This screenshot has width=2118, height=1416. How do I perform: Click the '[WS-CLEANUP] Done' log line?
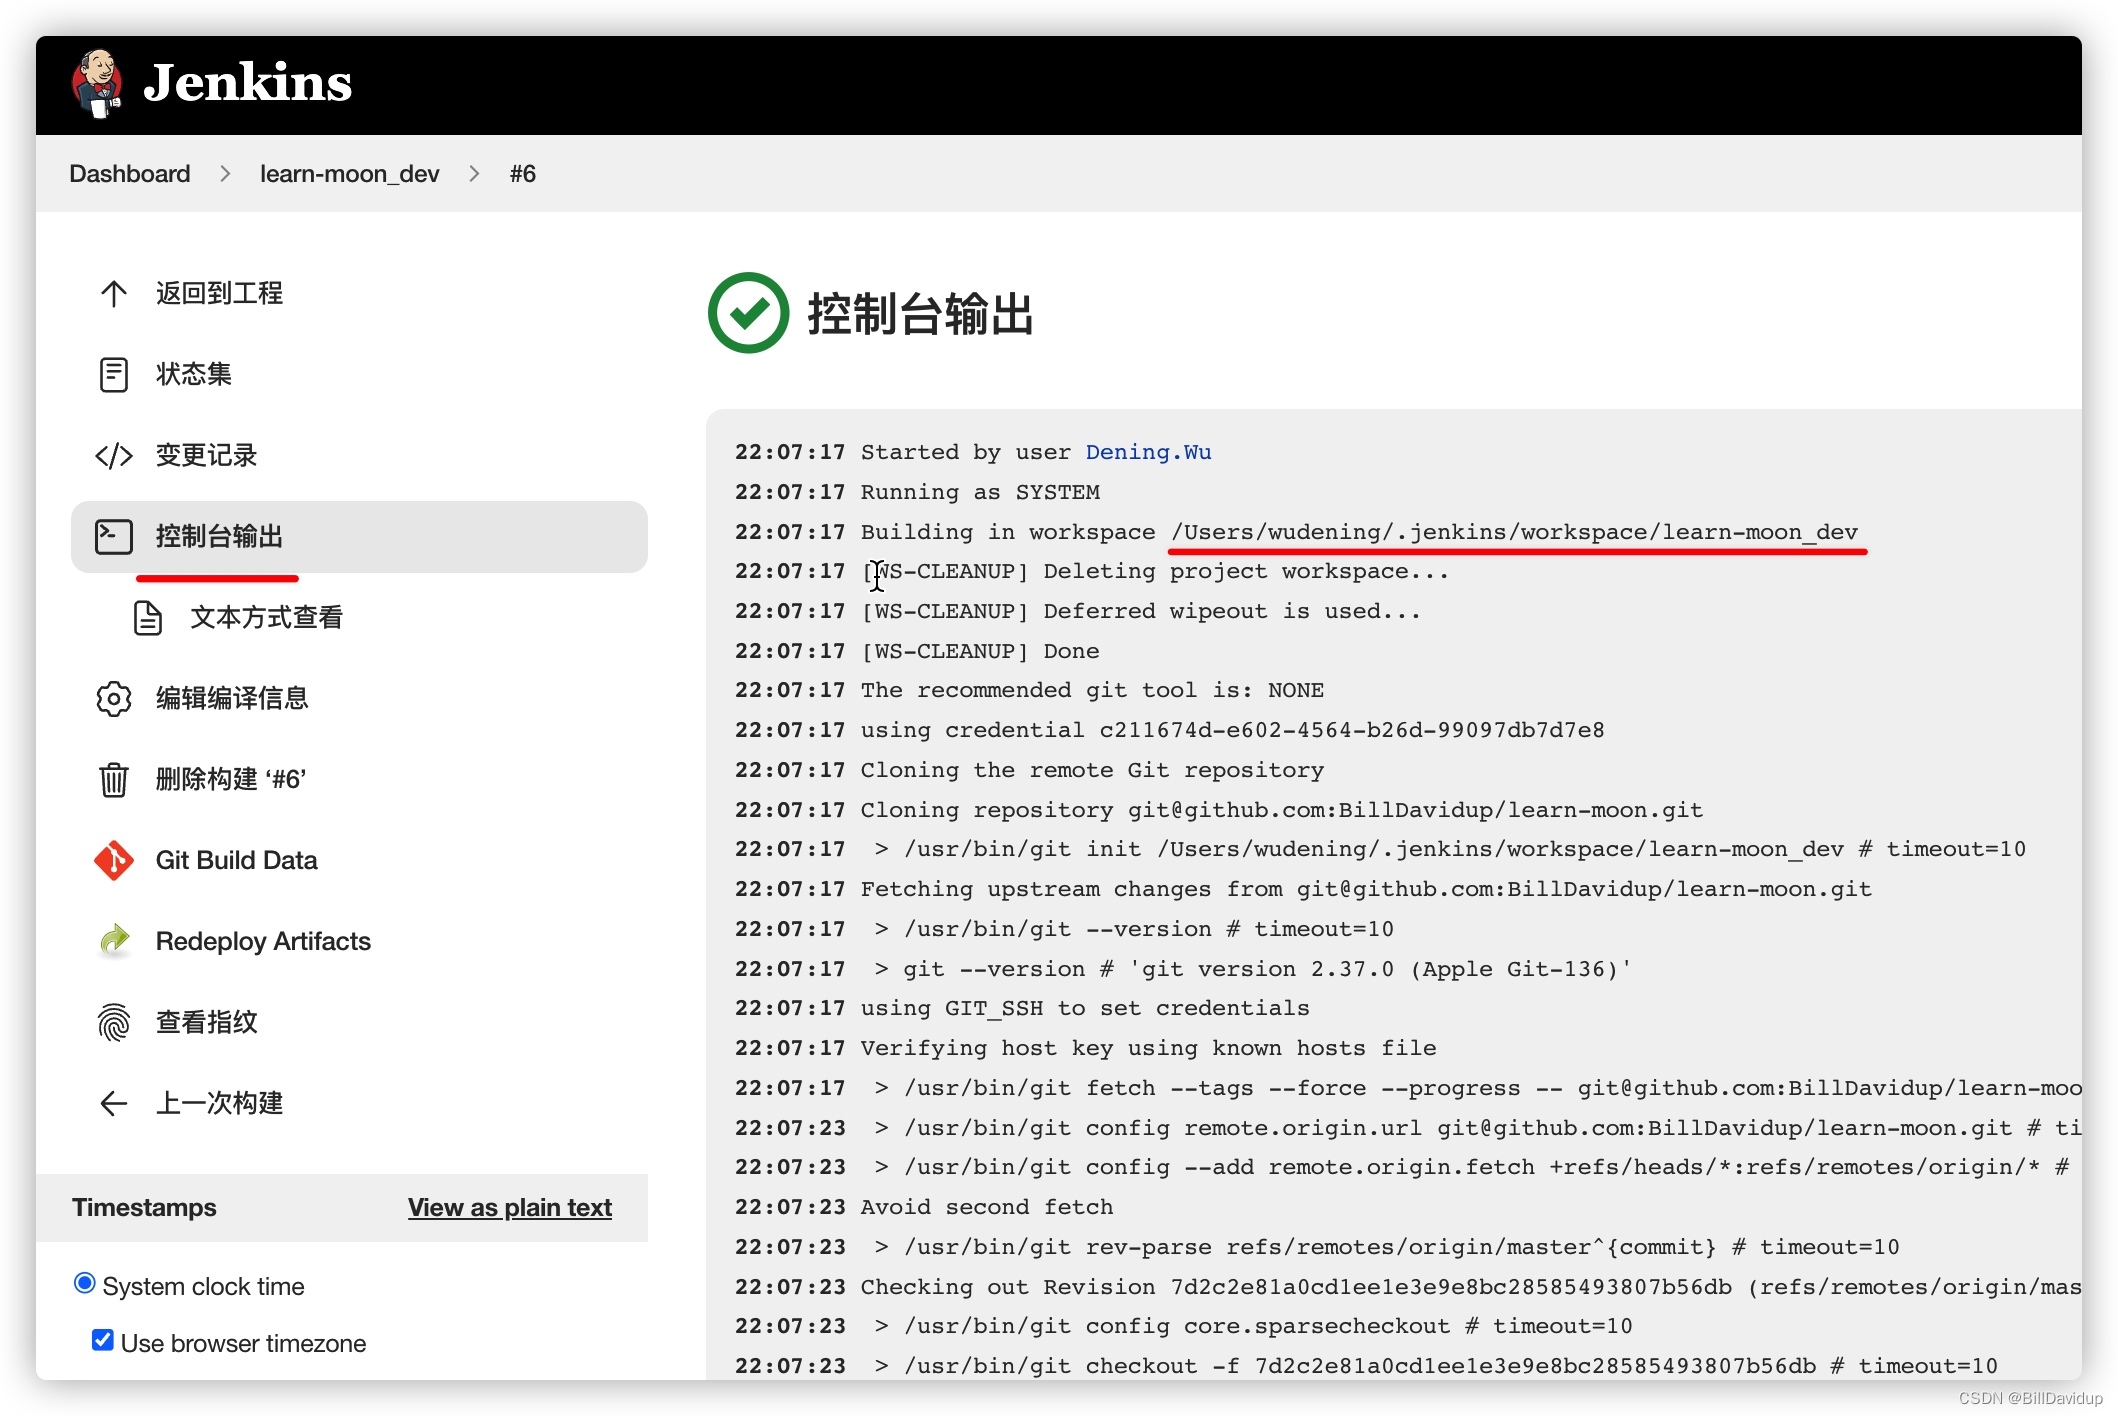click(x=980, y=651)
